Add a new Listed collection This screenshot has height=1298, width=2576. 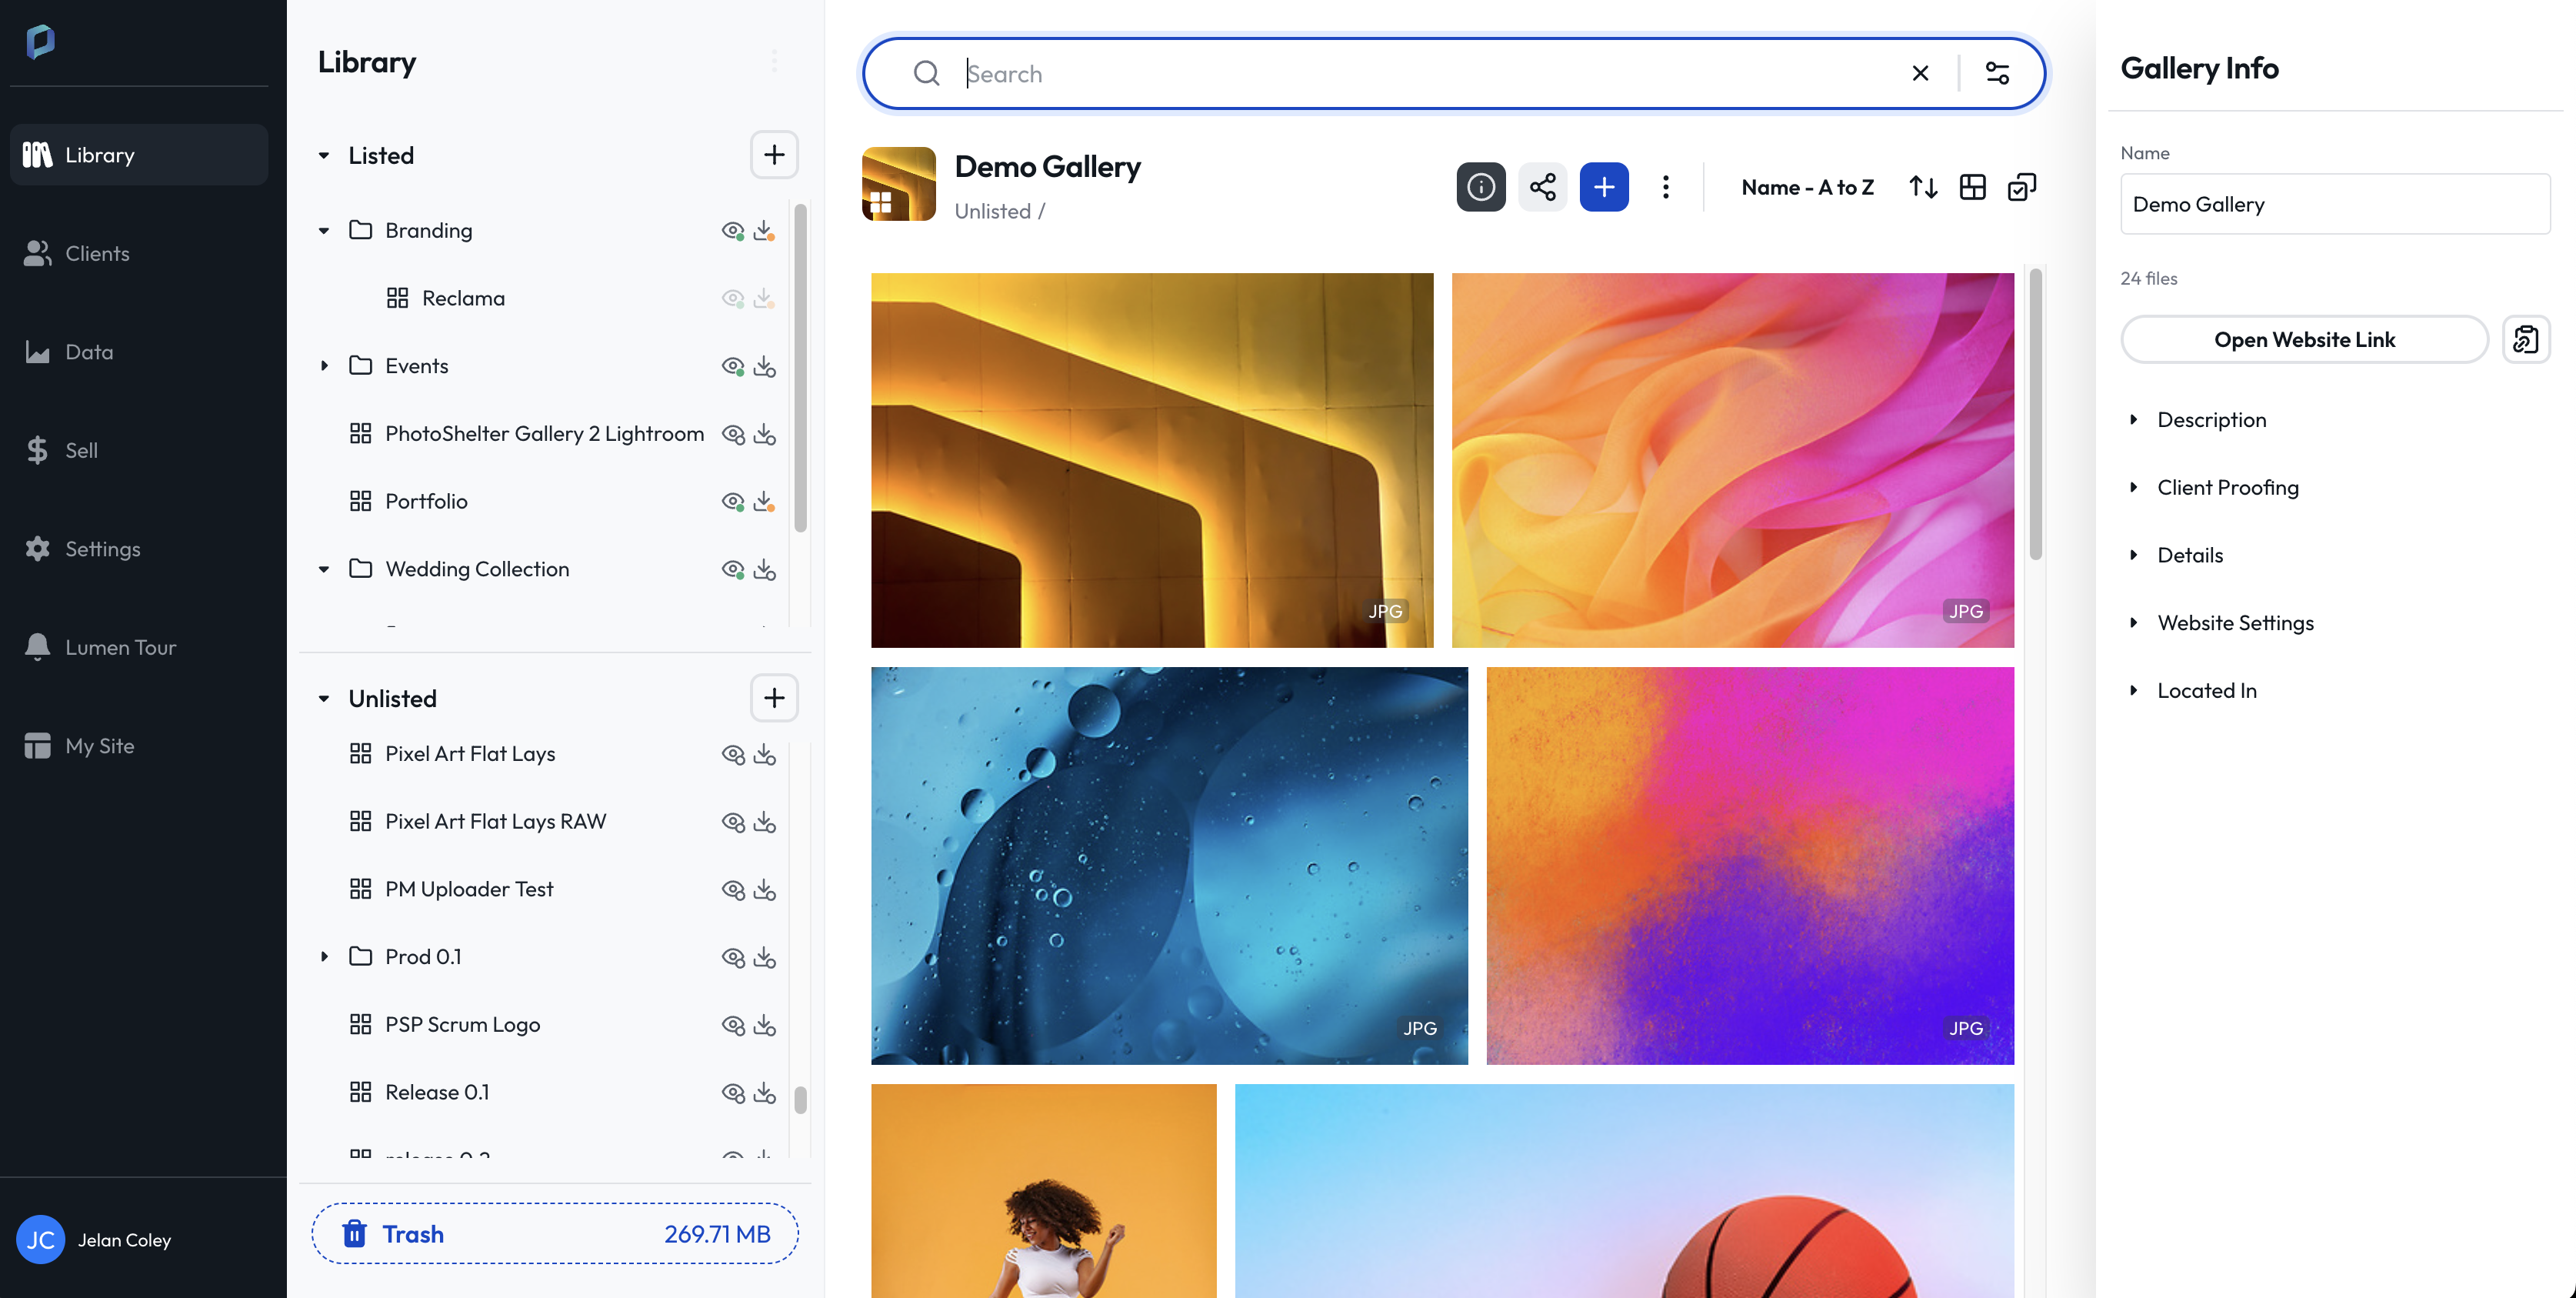774,155
